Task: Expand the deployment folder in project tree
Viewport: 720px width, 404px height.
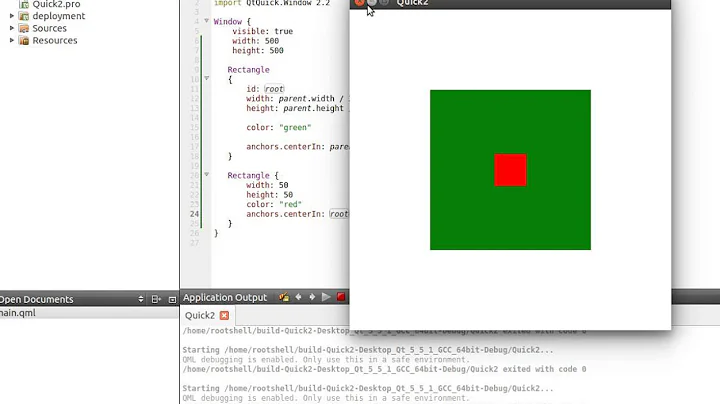Action: (x=12, y=16)
